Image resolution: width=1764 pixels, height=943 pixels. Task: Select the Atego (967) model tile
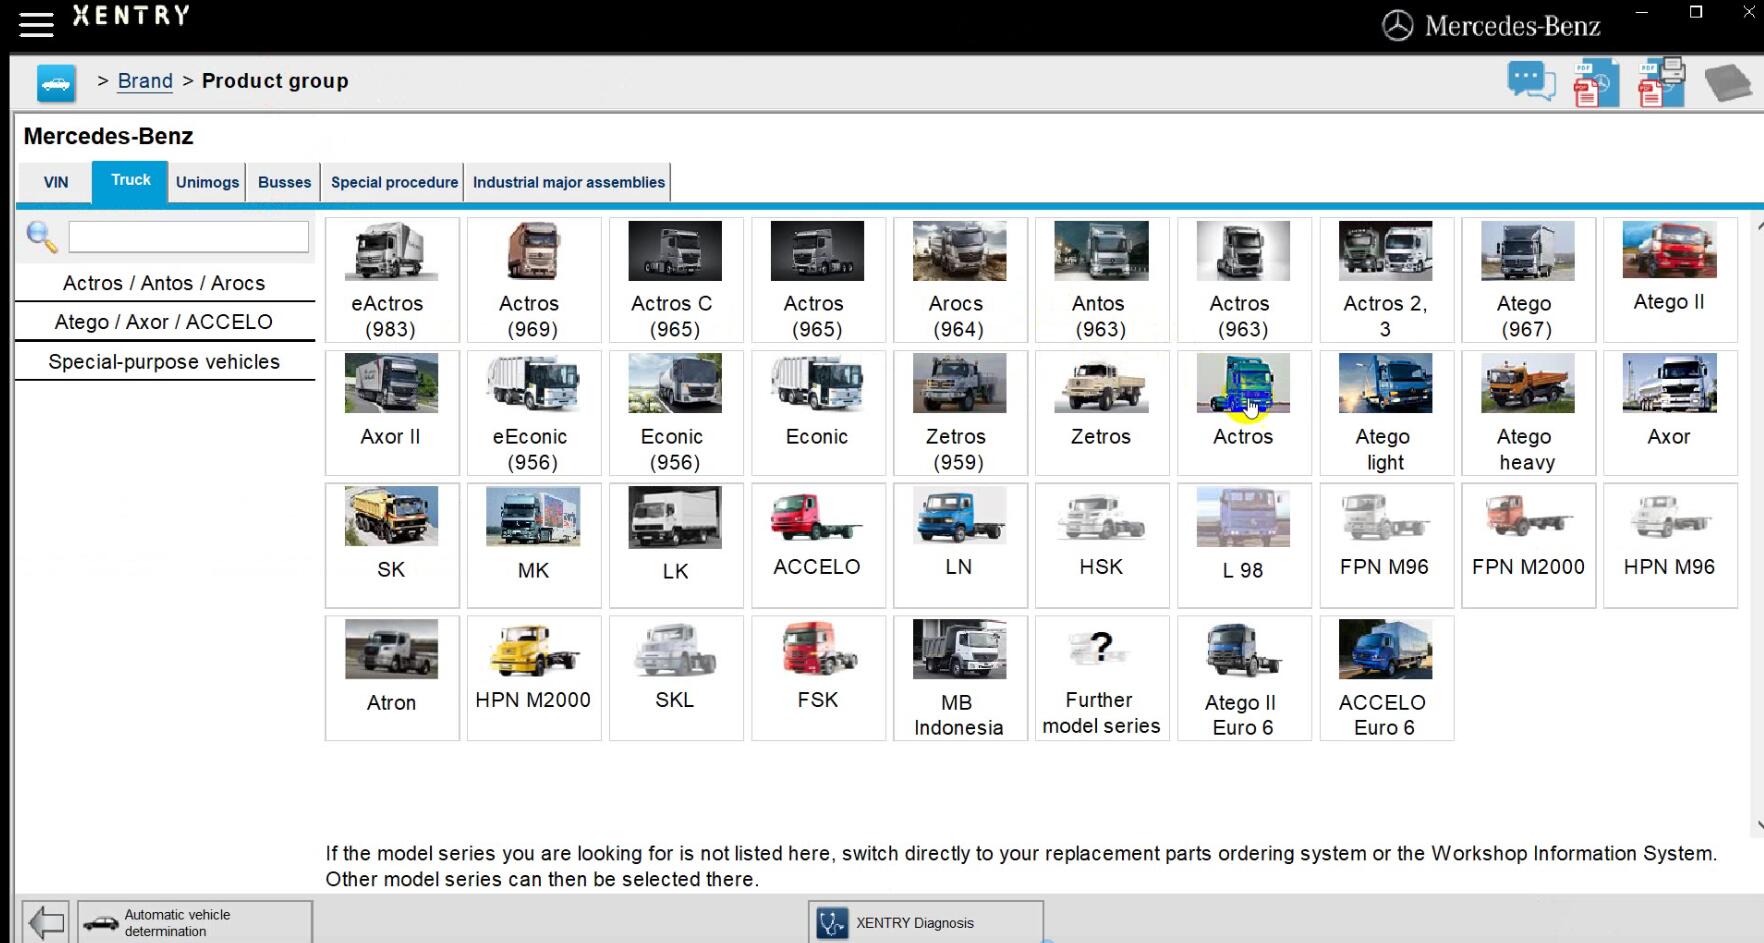[x=1528, y=280]
